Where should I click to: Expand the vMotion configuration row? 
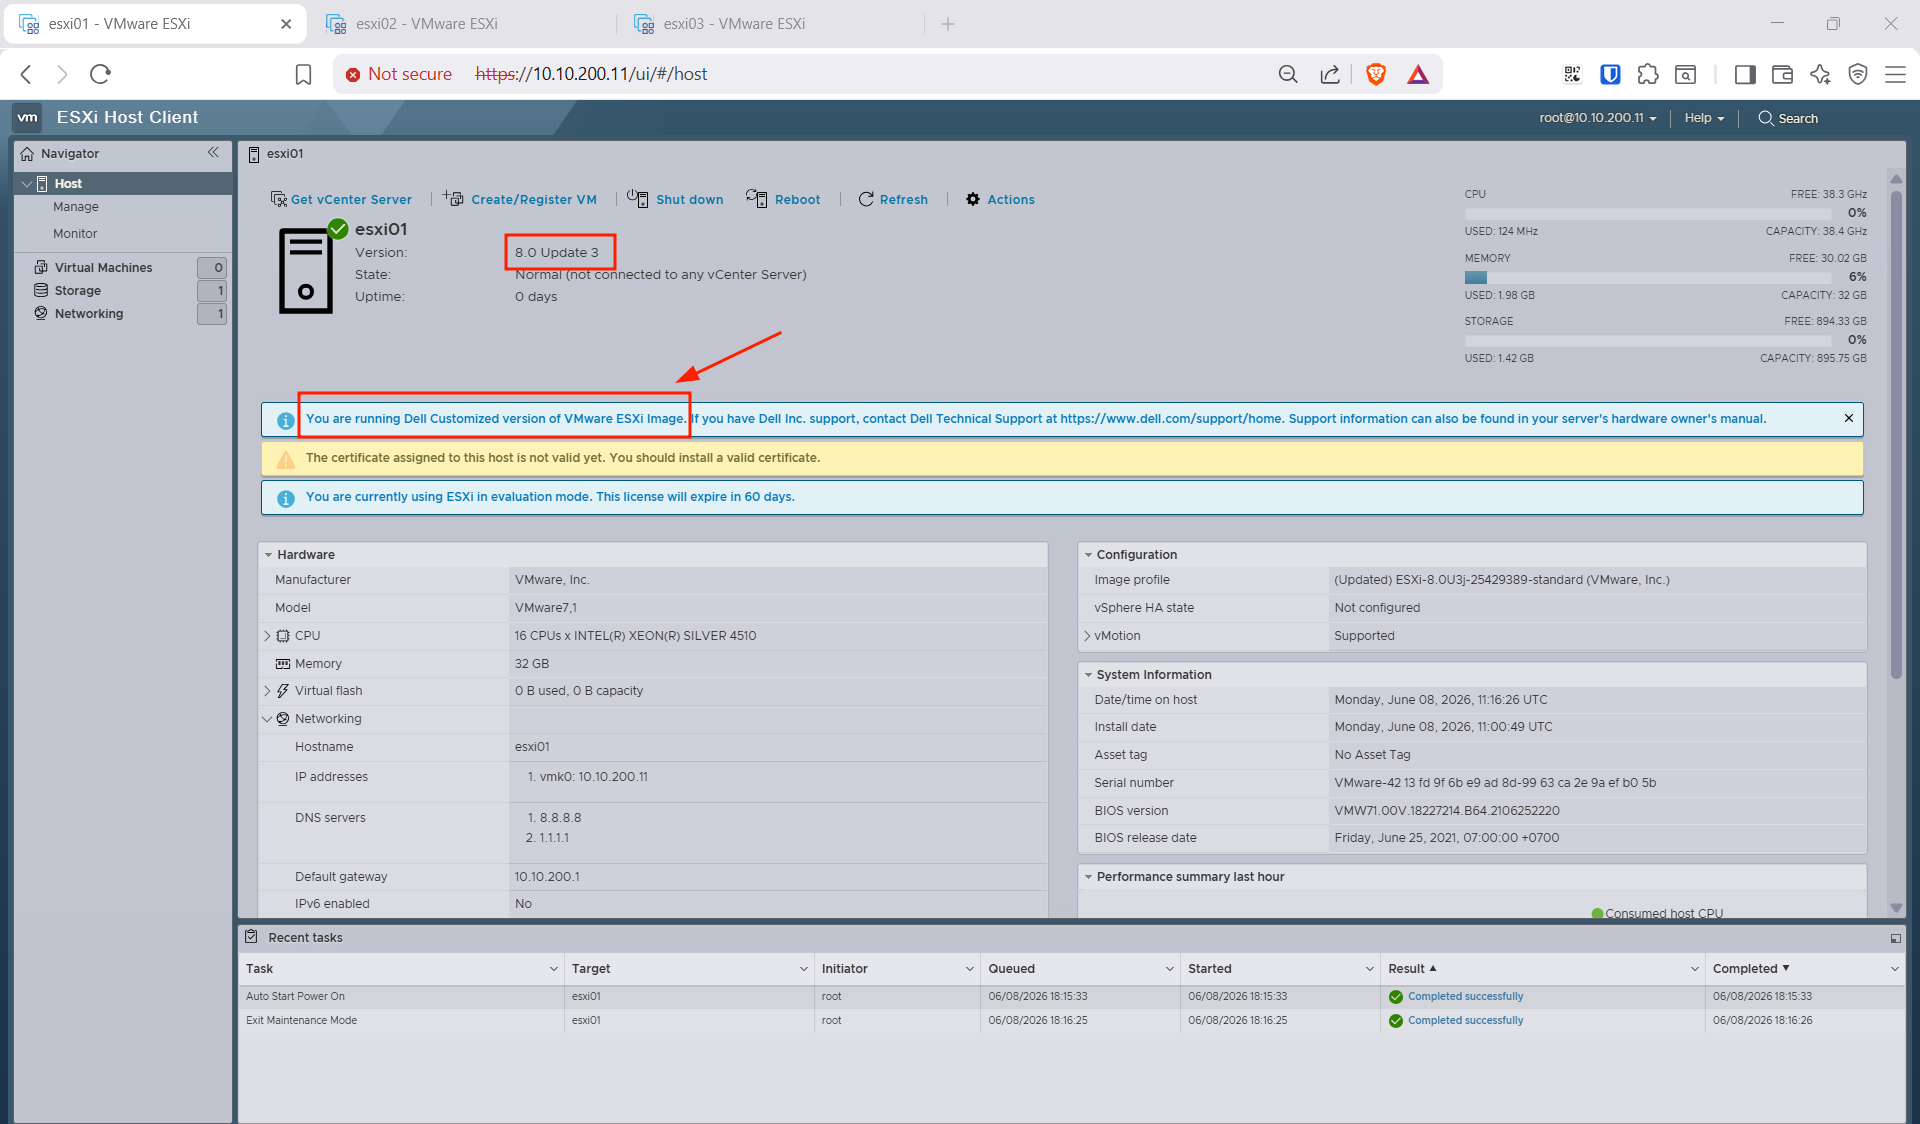(1087, 636)
